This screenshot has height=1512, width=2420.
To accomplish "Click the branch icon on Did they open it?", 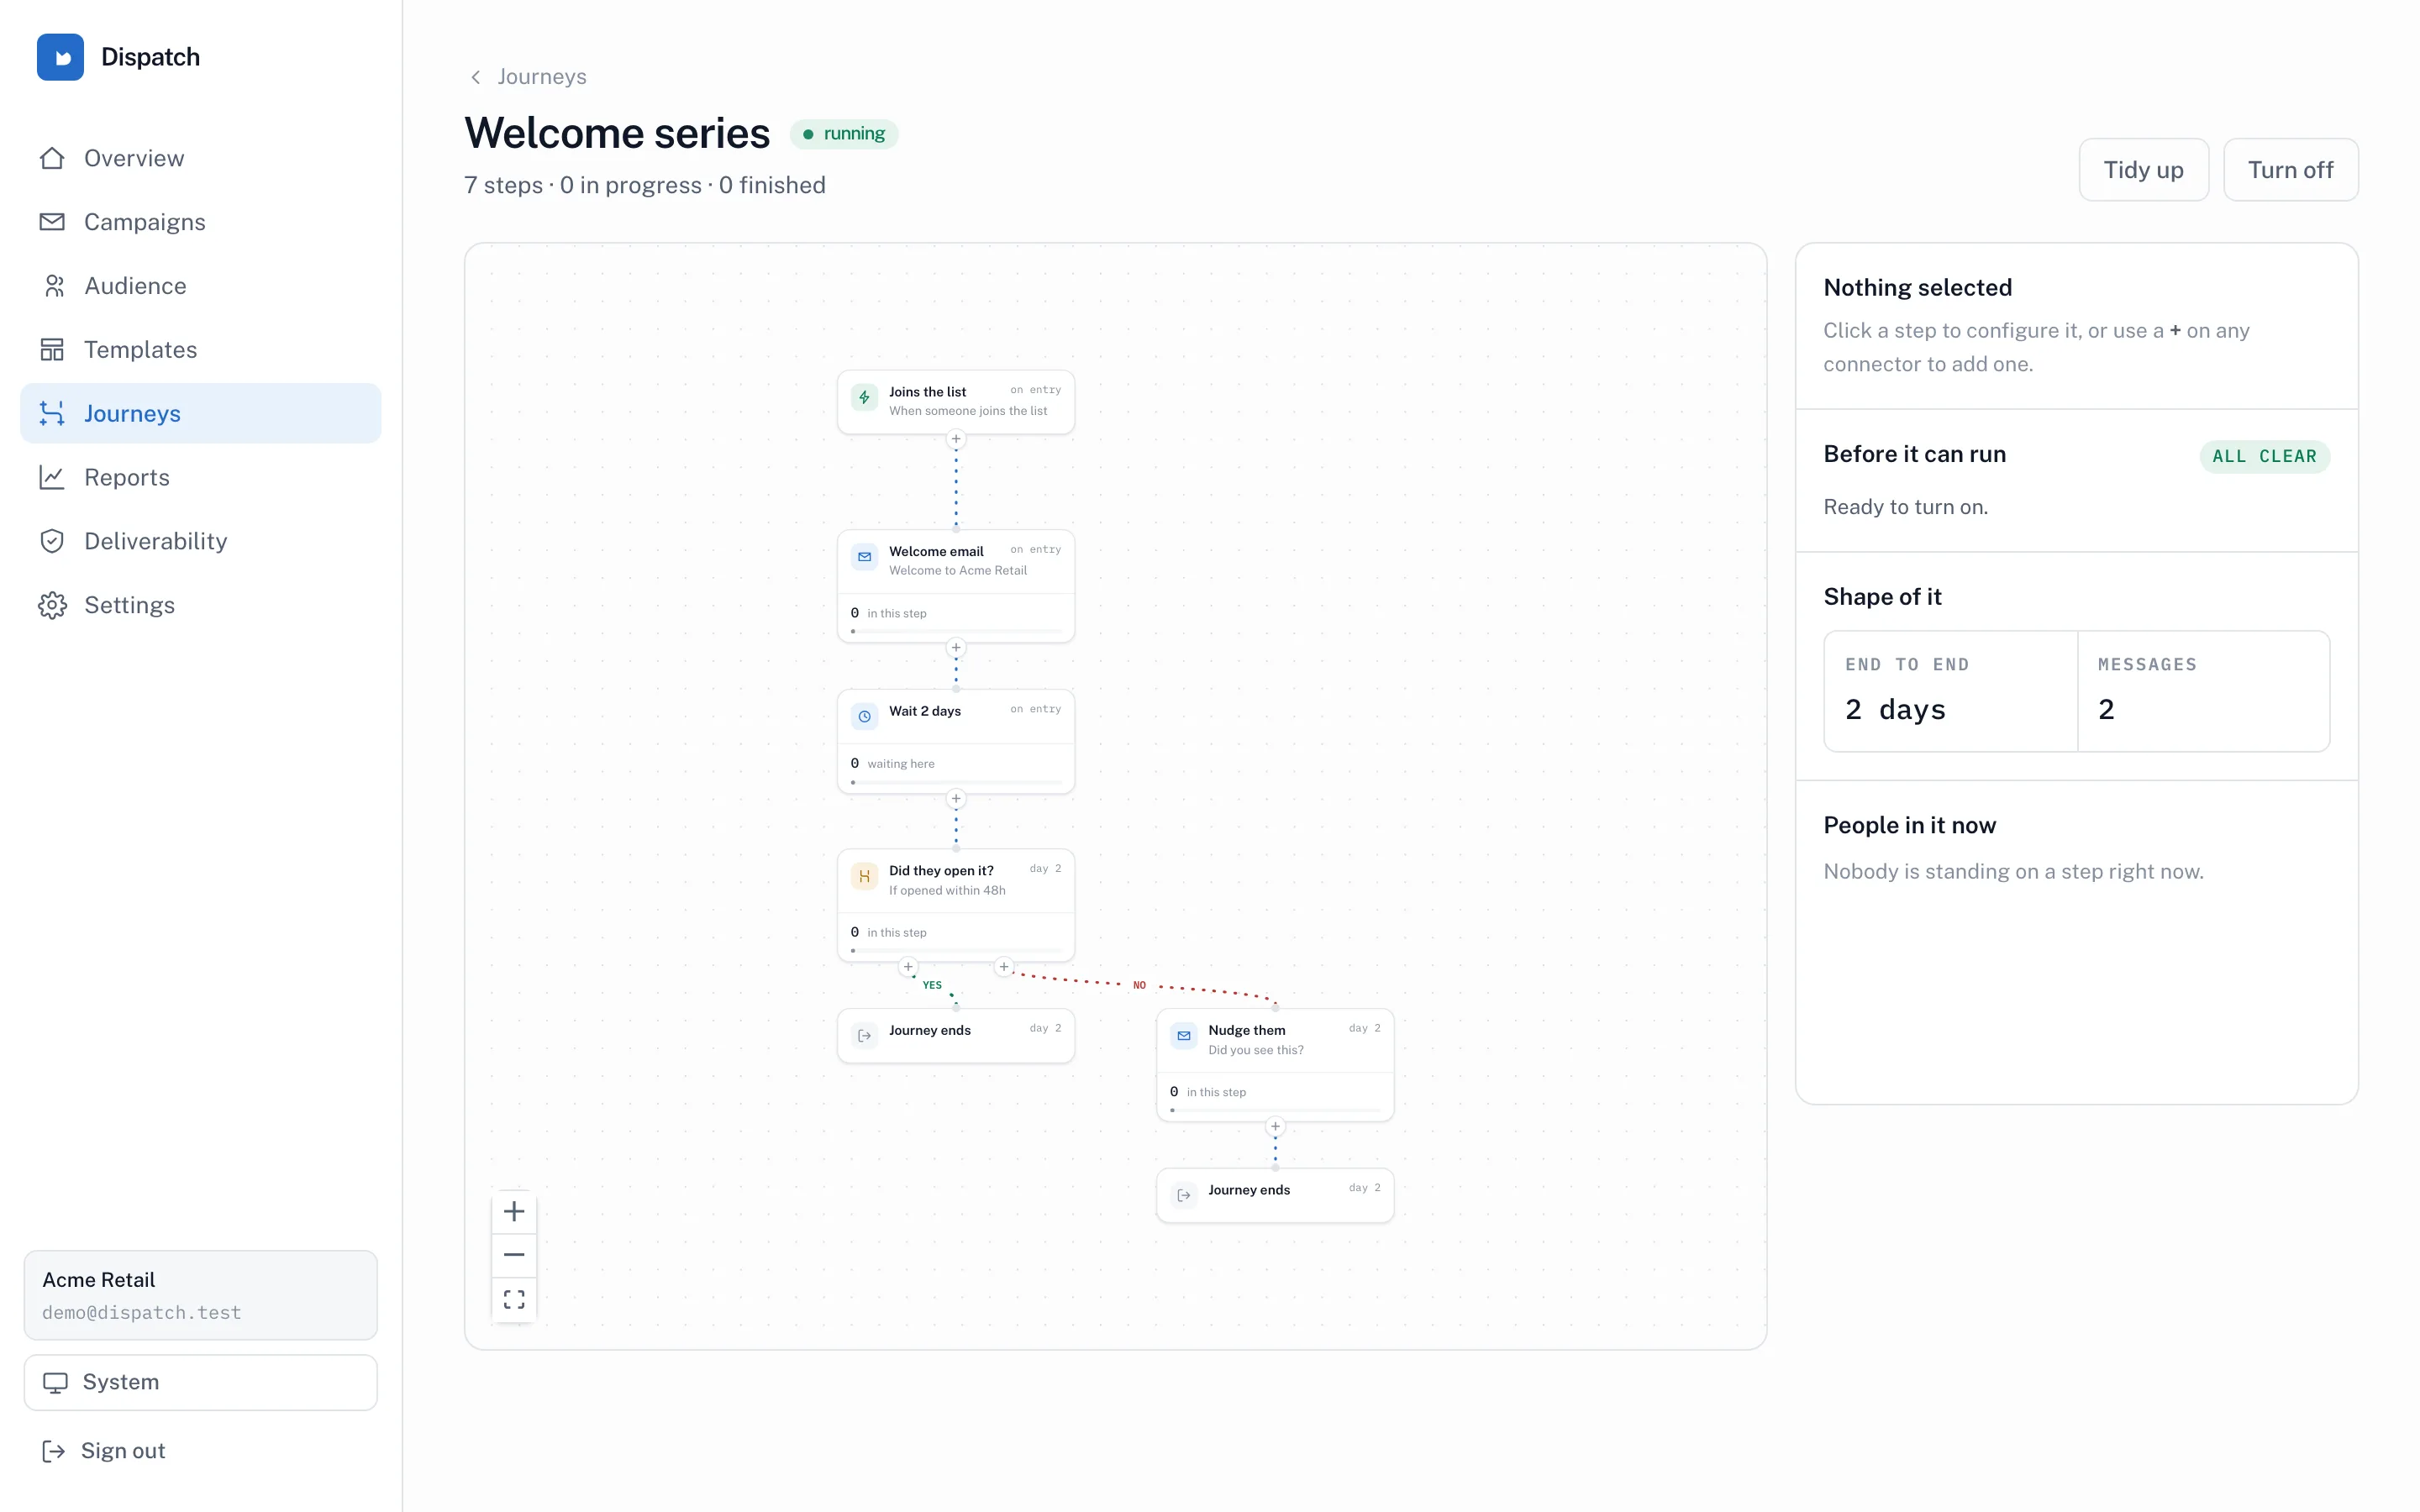I will 864,876.
